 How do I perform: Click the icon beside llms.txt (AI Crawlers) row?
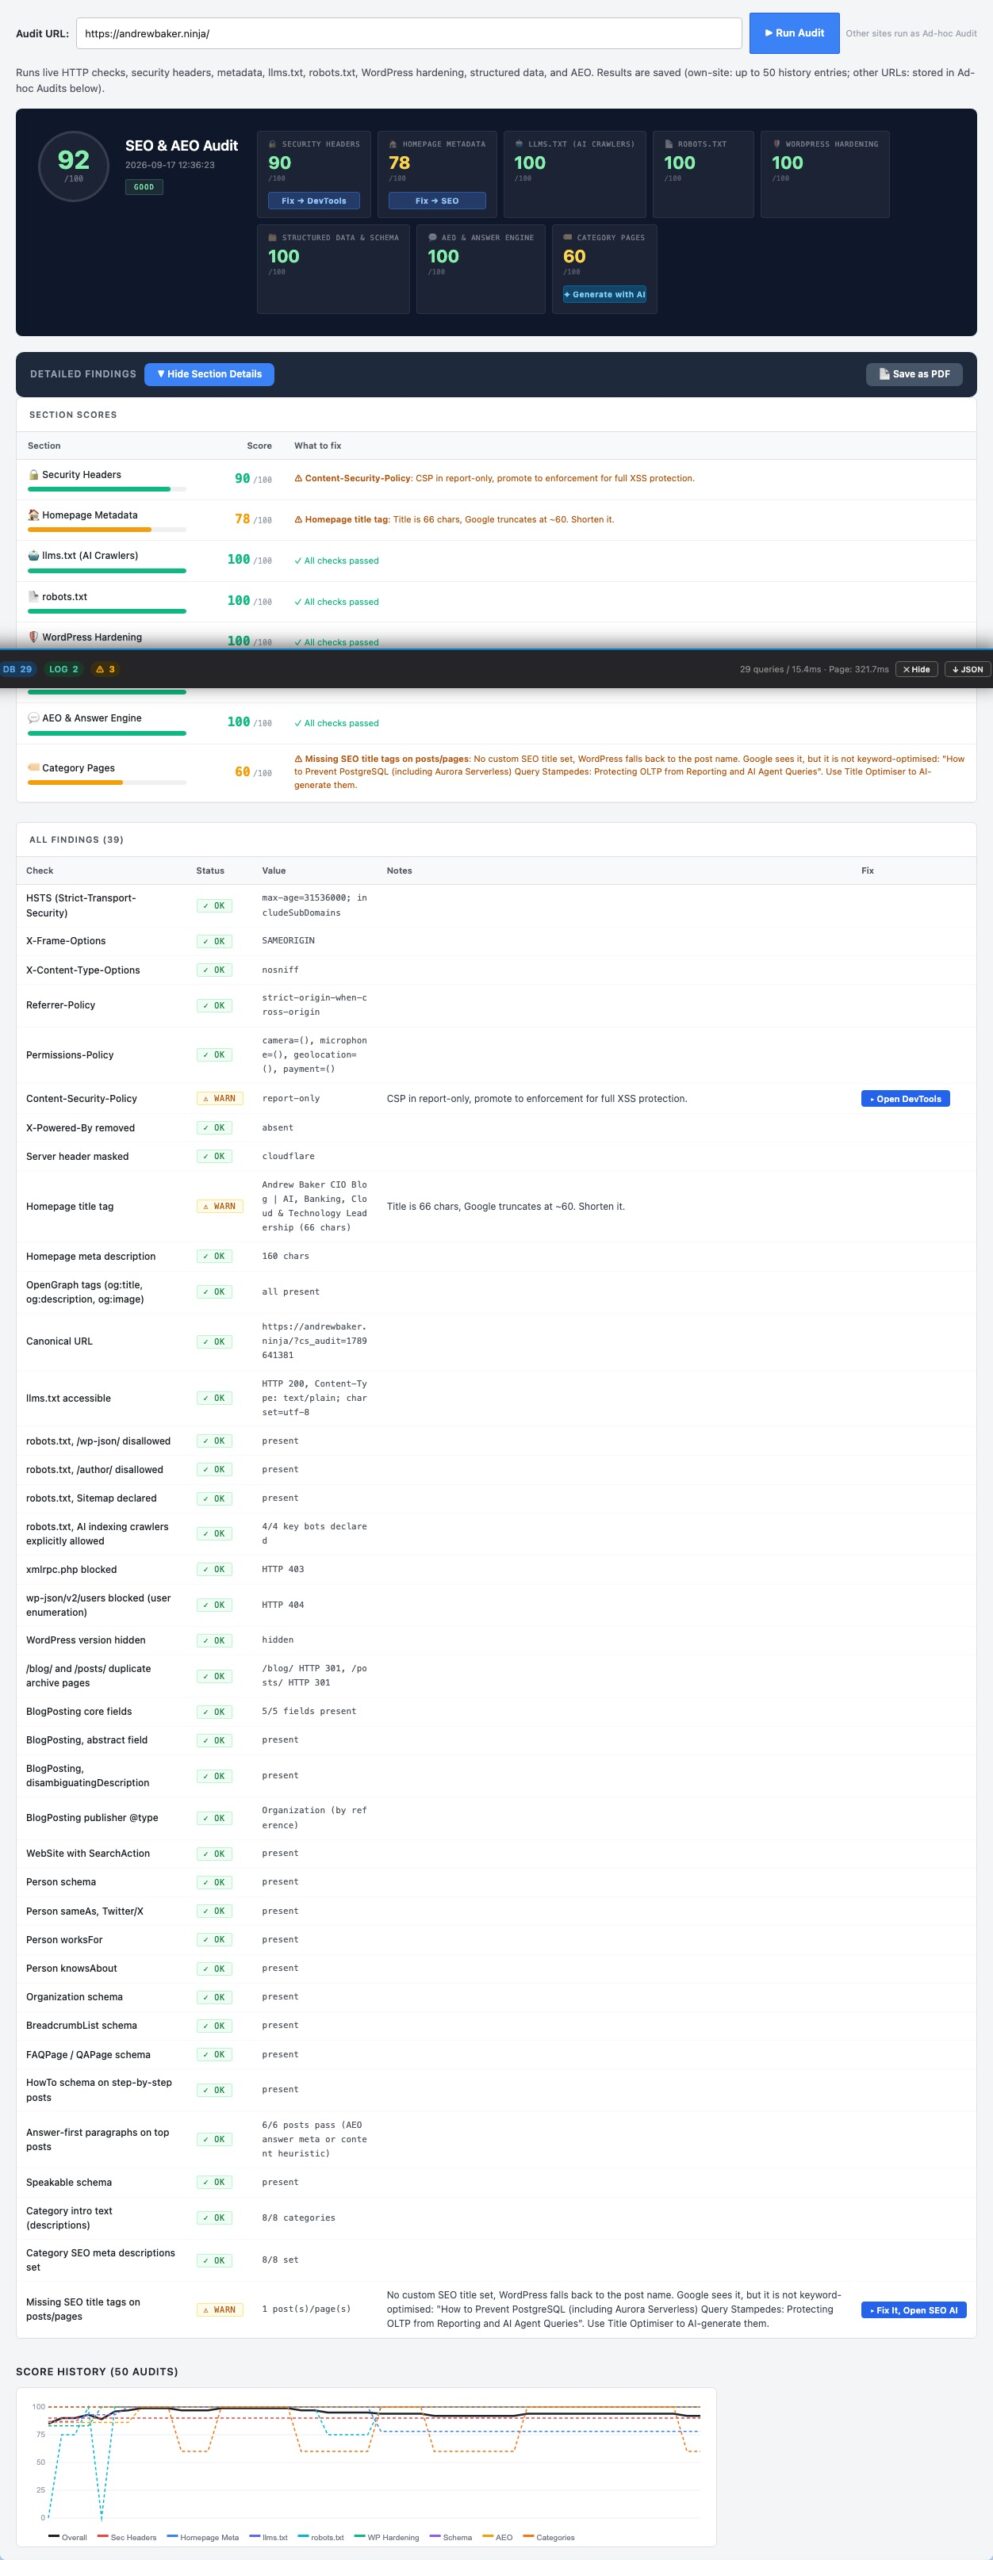click(x=34, y=556)
